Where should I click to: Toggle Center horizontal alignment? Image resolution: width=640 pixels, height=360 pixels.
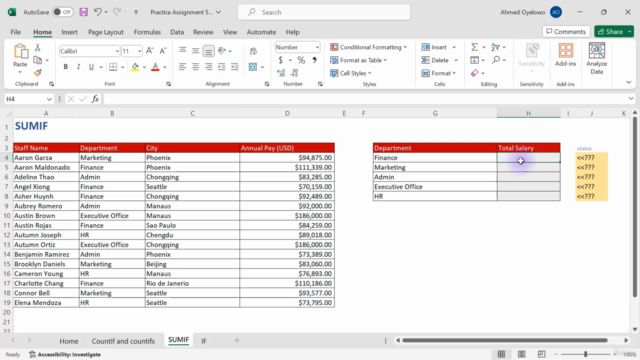pyautogui.click(x=196, y=67)
